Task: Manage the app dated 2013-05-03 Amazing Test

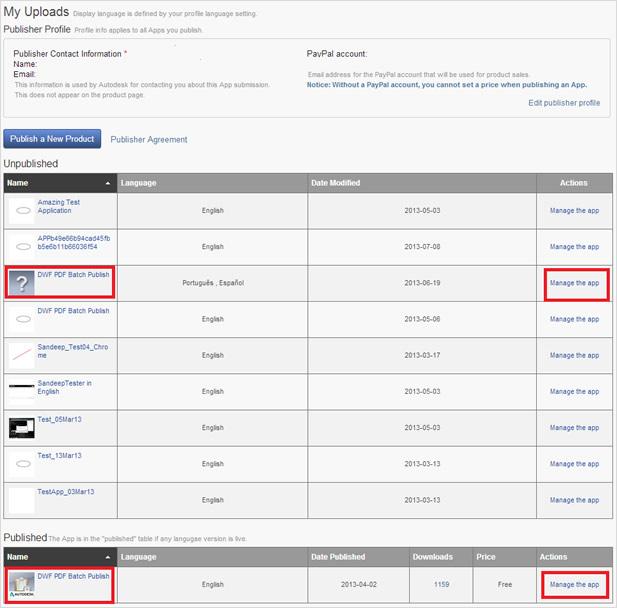Action: click(574, 211)
